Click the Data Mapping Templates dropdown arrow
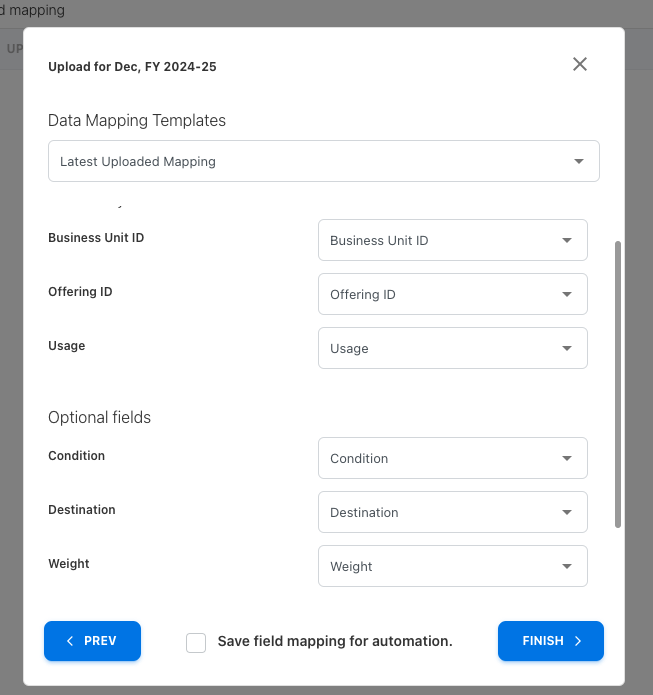 579,161
